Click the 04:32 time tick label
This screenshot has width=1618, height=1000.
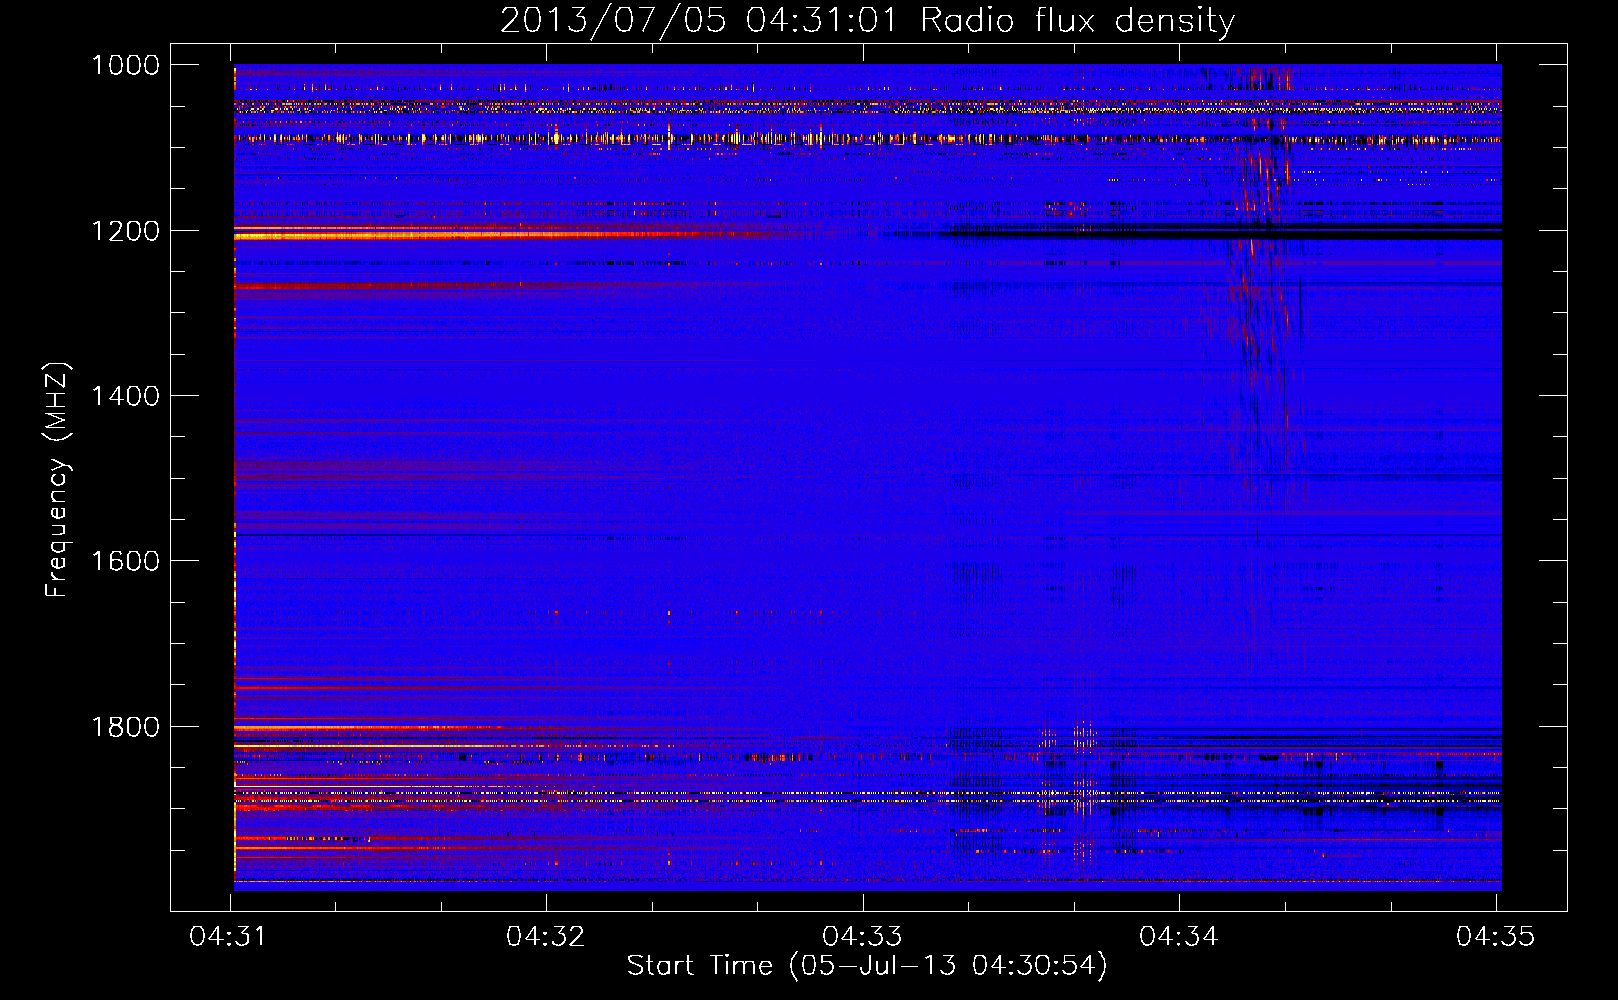click(x=545, y=936)
